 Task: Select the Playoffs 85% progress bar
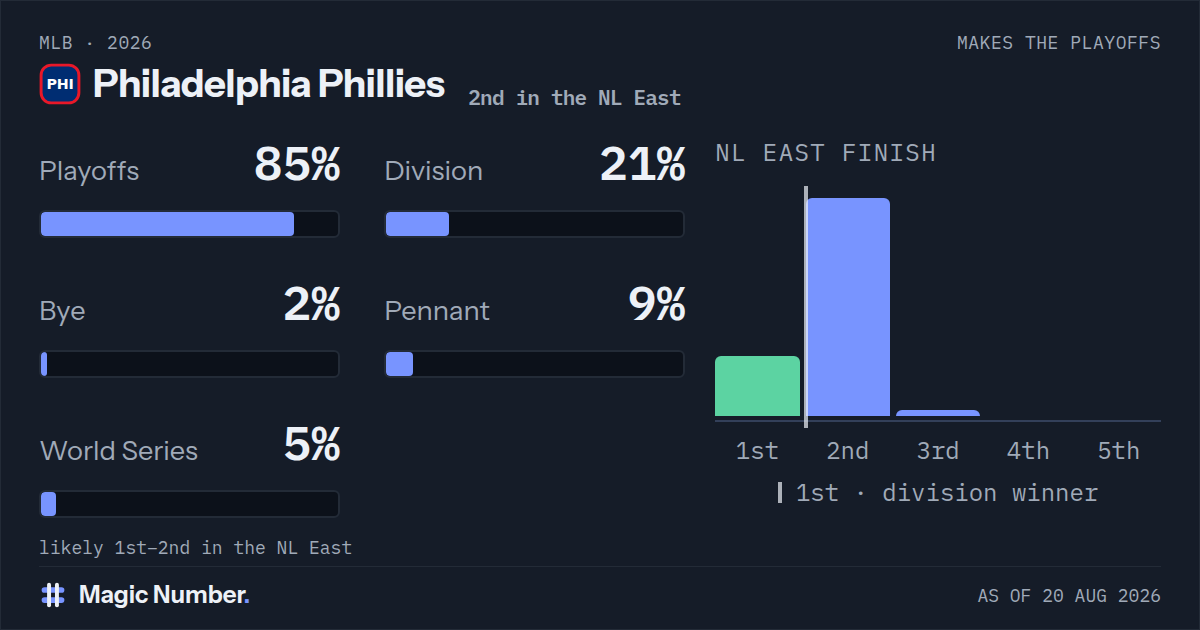[189, 224]
